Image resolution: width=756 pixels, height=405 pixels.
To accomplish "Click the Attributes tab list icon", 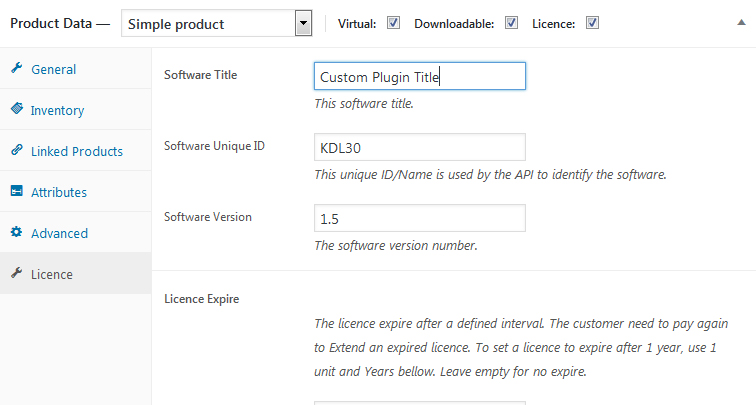I will pos(17,191).
